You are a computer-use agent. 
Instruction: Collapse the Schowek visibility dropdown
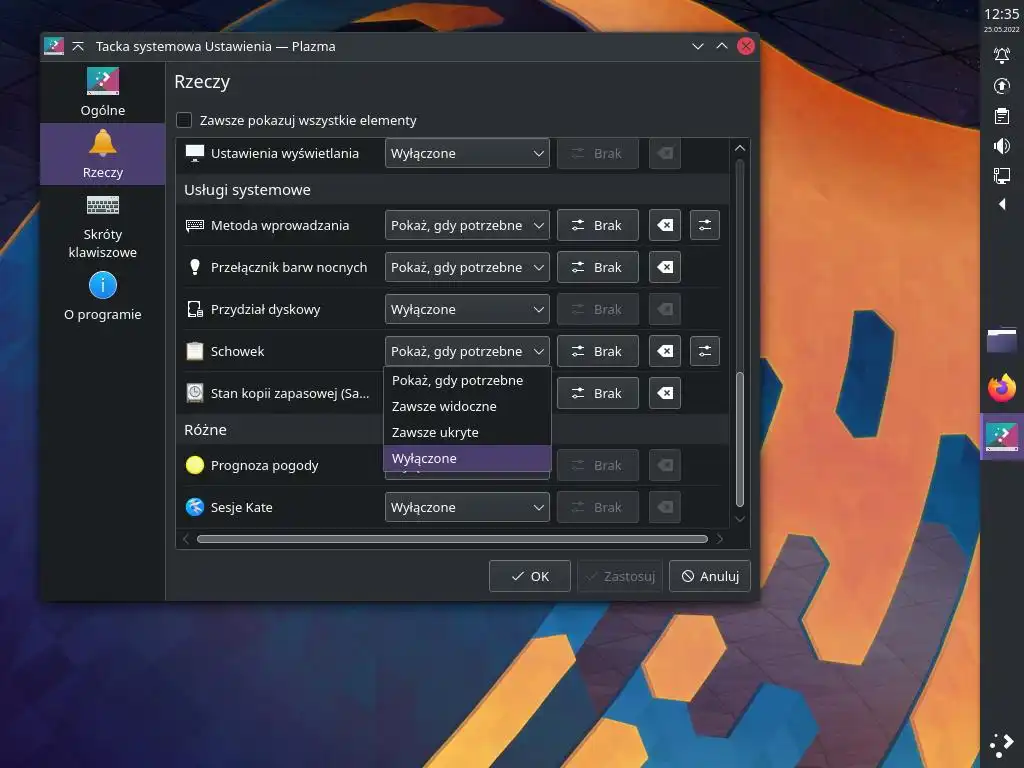pos(467,351)
